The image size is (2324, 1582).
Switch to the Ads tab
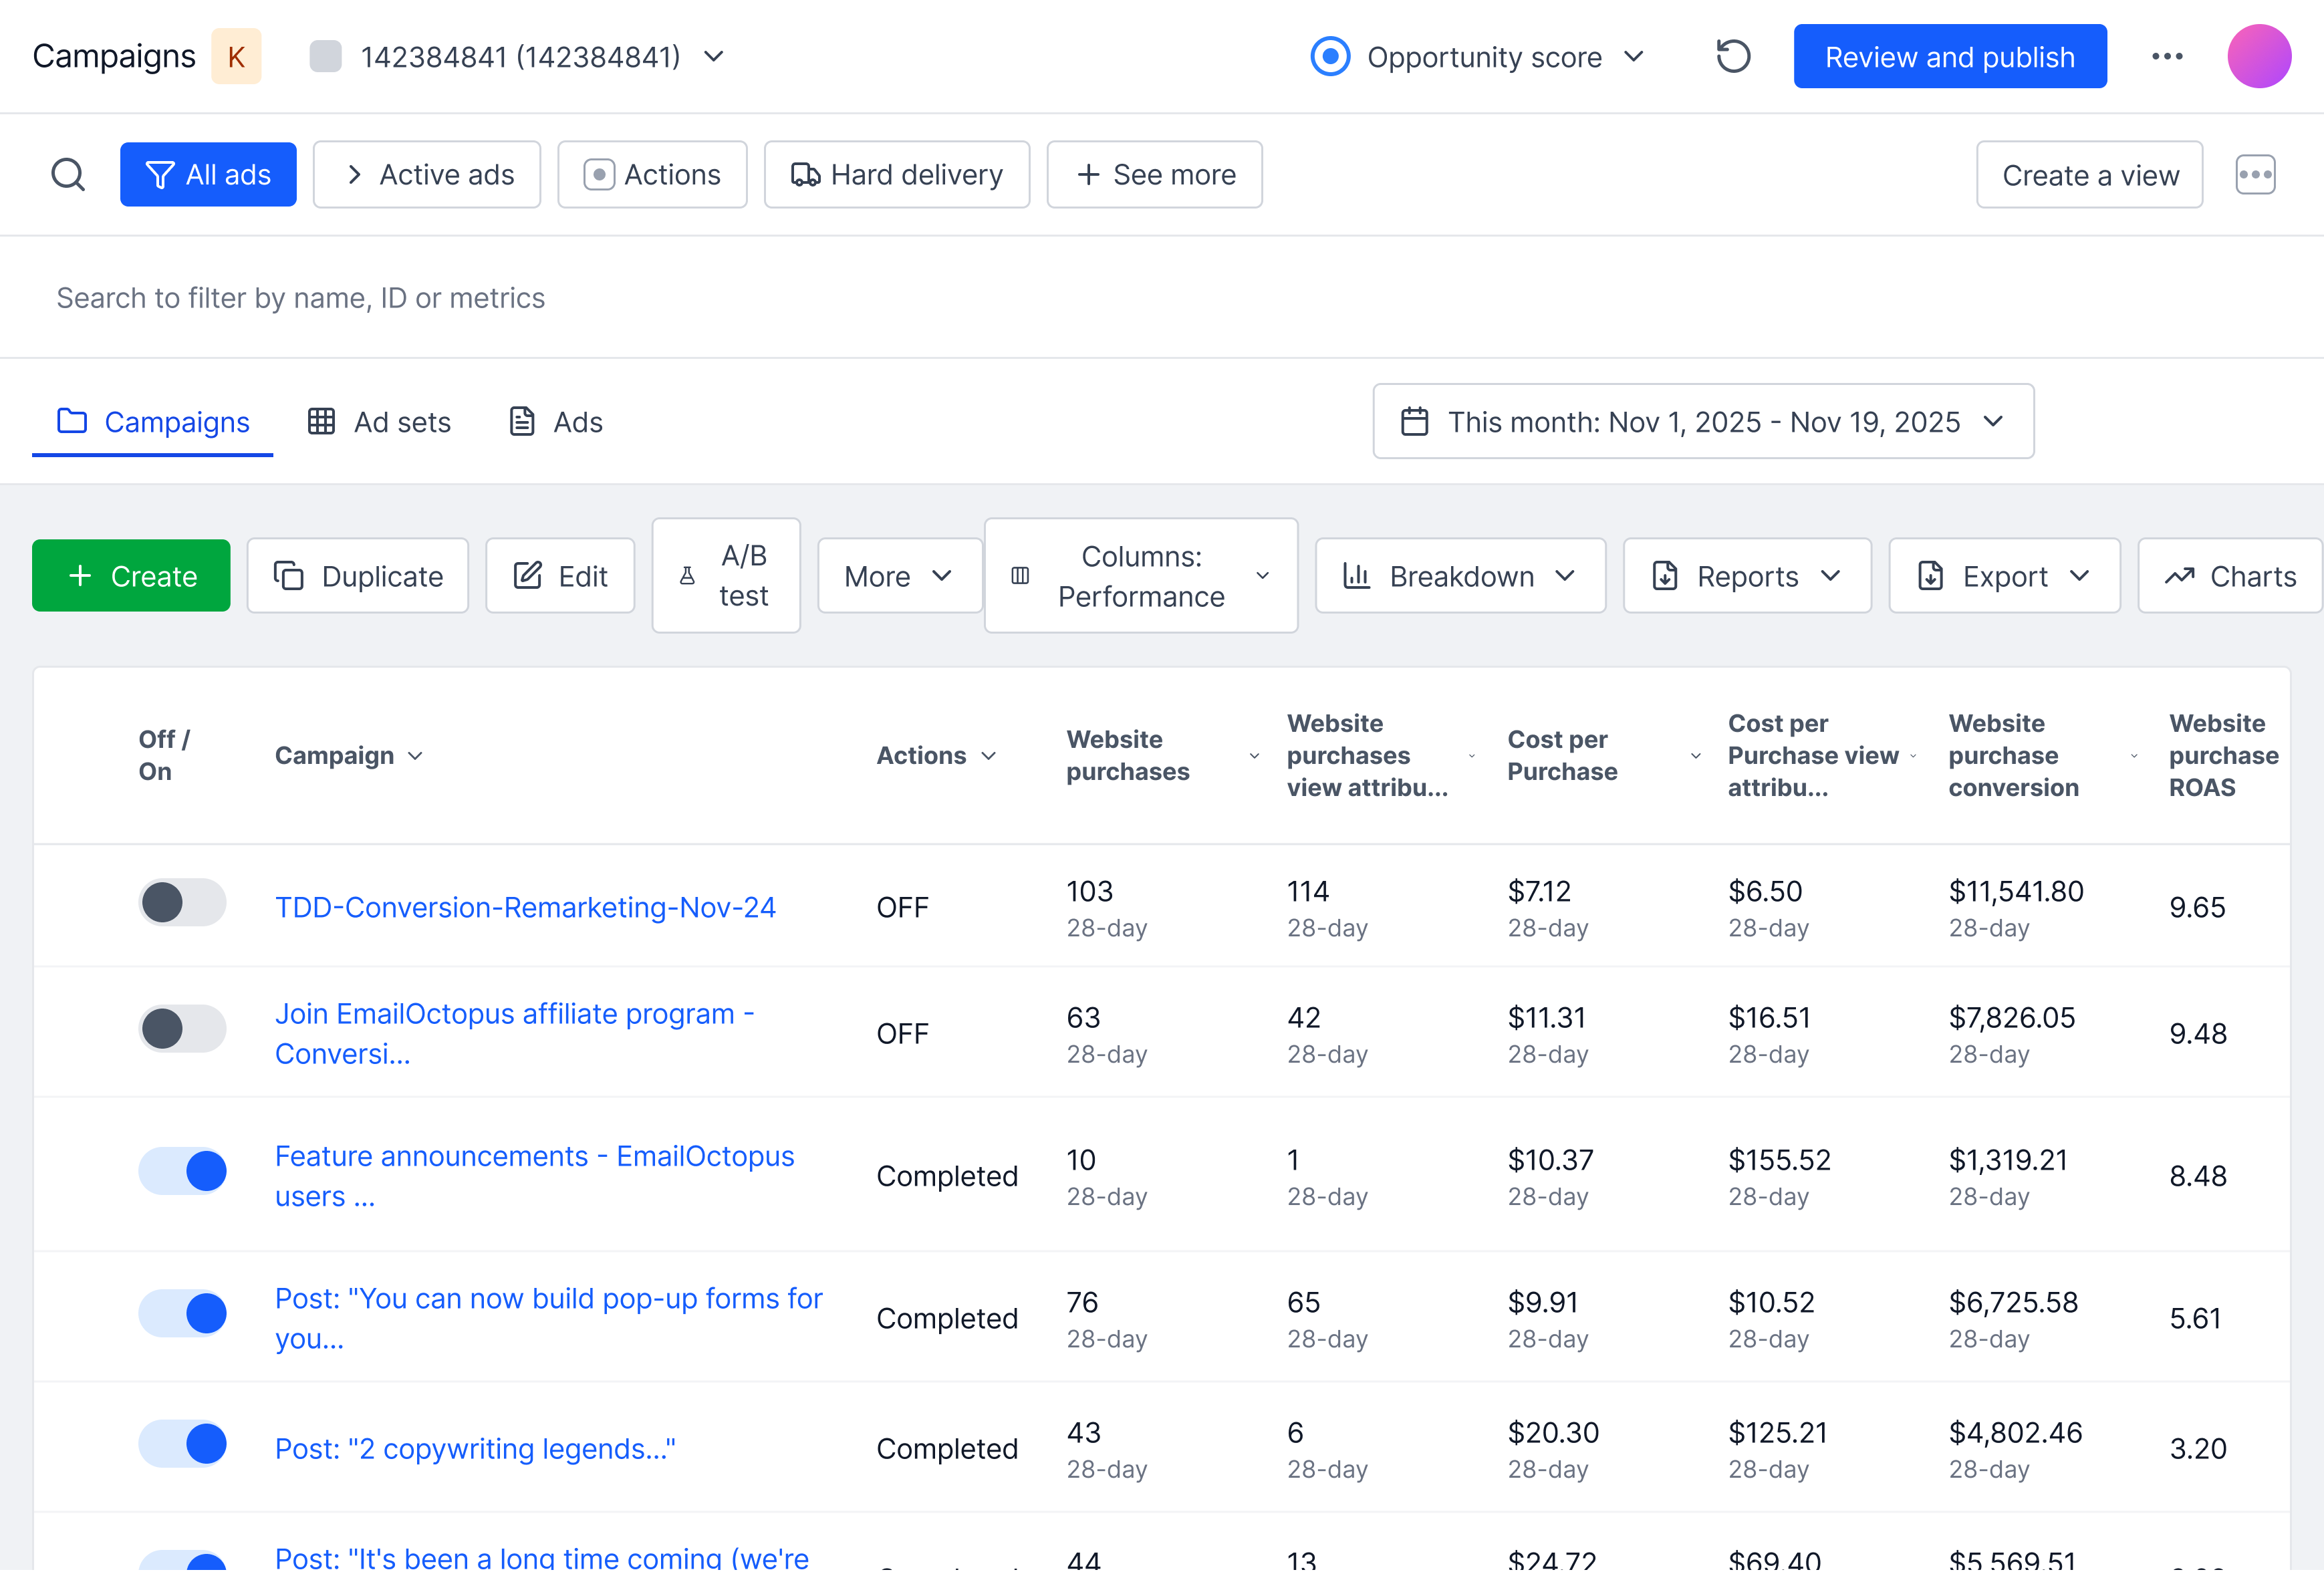[555, 421]
